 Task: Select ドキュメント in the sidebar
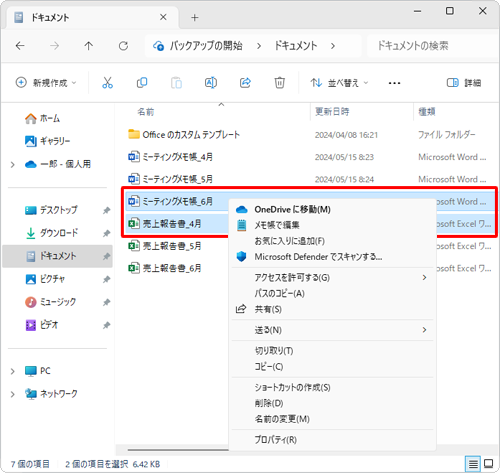click(x=57, y=256)
